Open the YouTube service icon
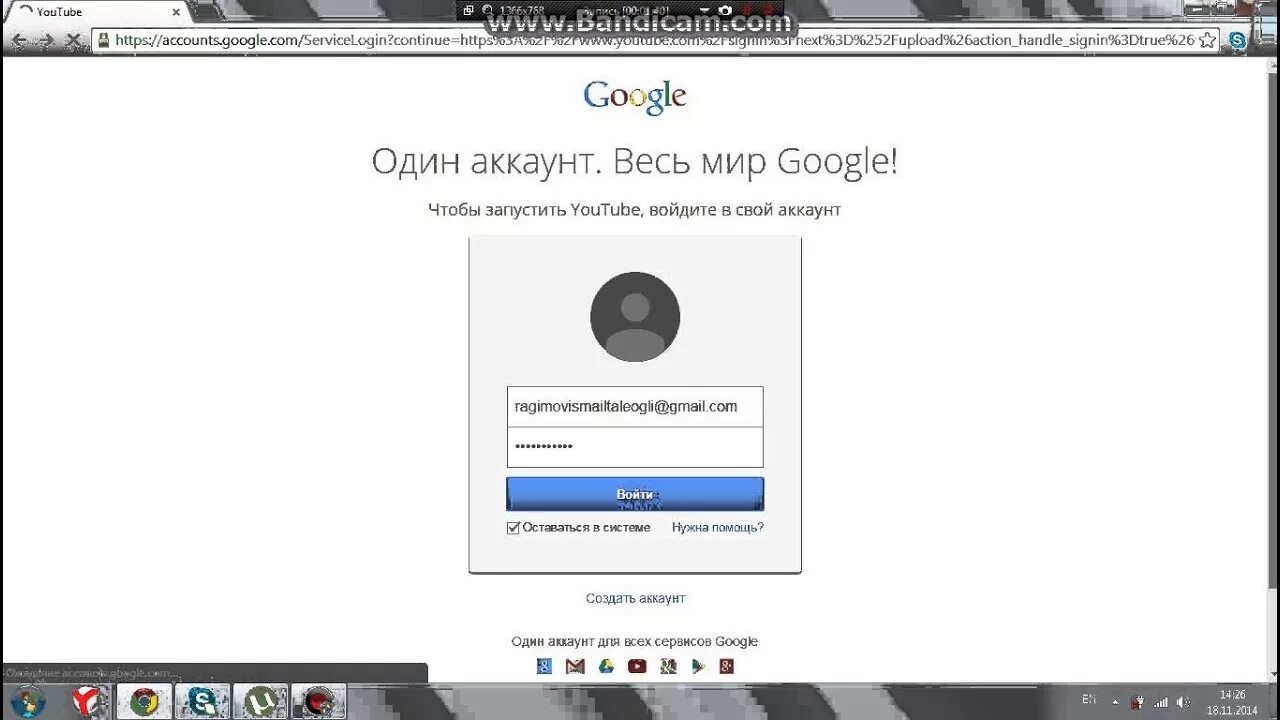The image size is (1280, 720). pyautogui.click(x=637, y=666)
